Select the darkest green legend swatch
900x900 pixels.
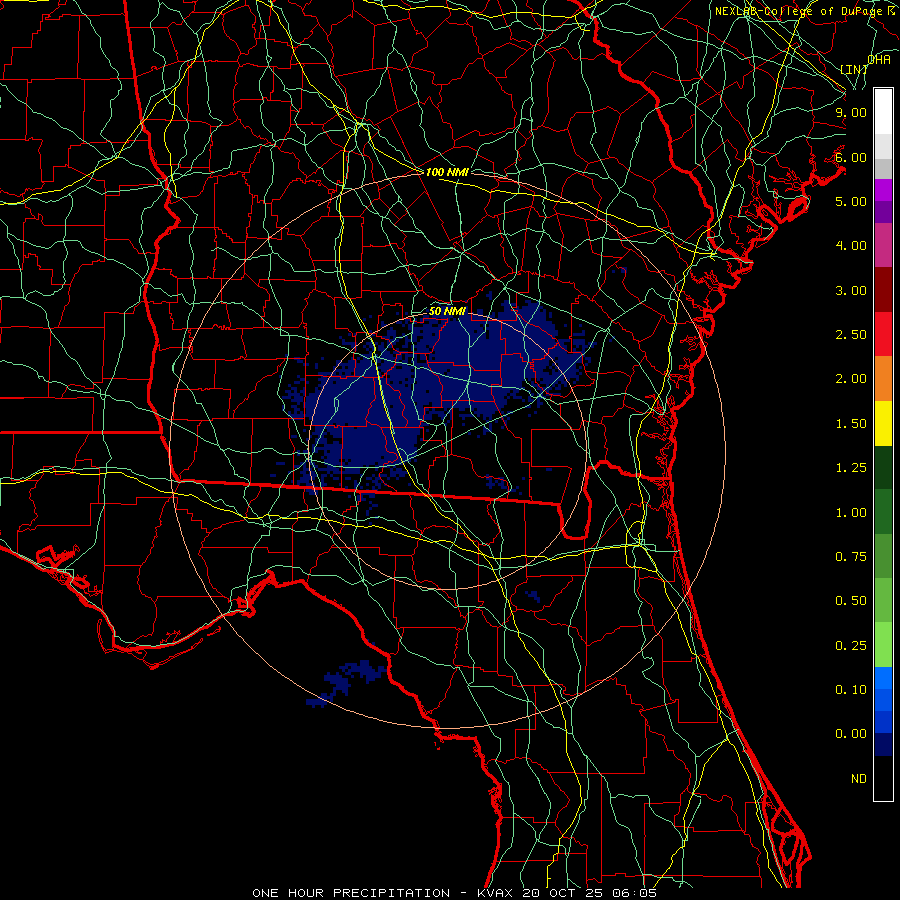(x=883, y=467)
